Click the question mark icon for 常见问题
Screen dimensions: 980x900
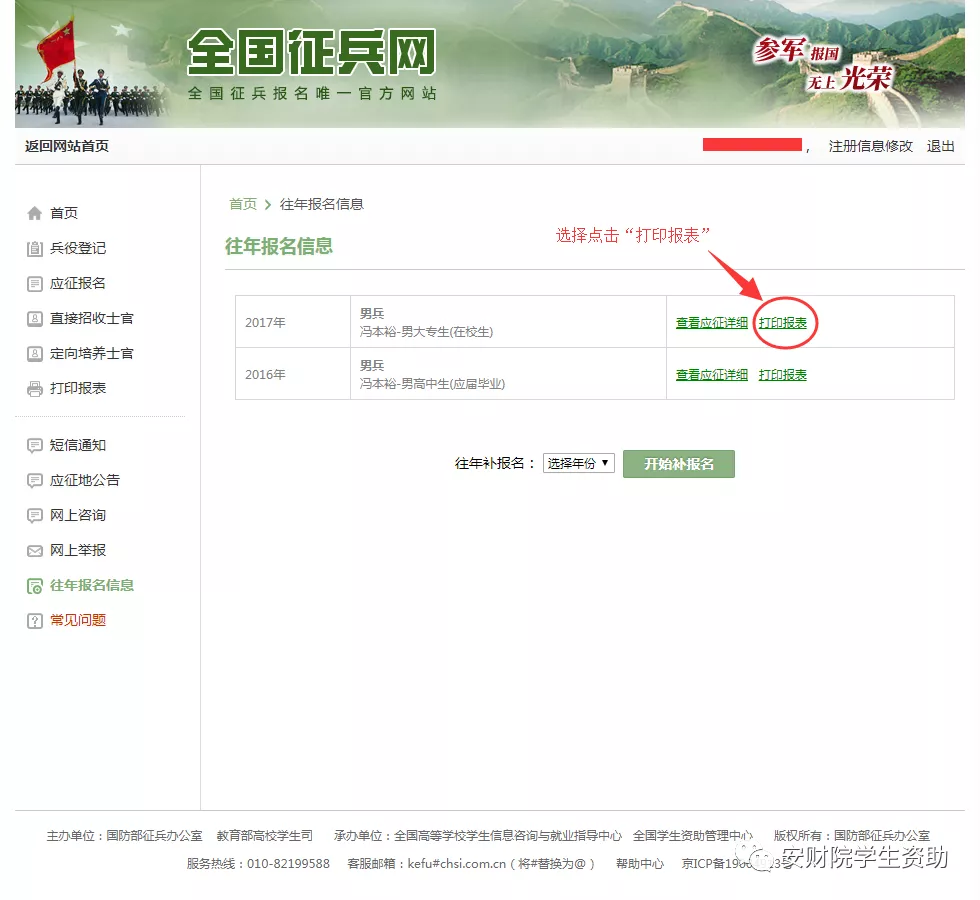[x=35, y=621]
